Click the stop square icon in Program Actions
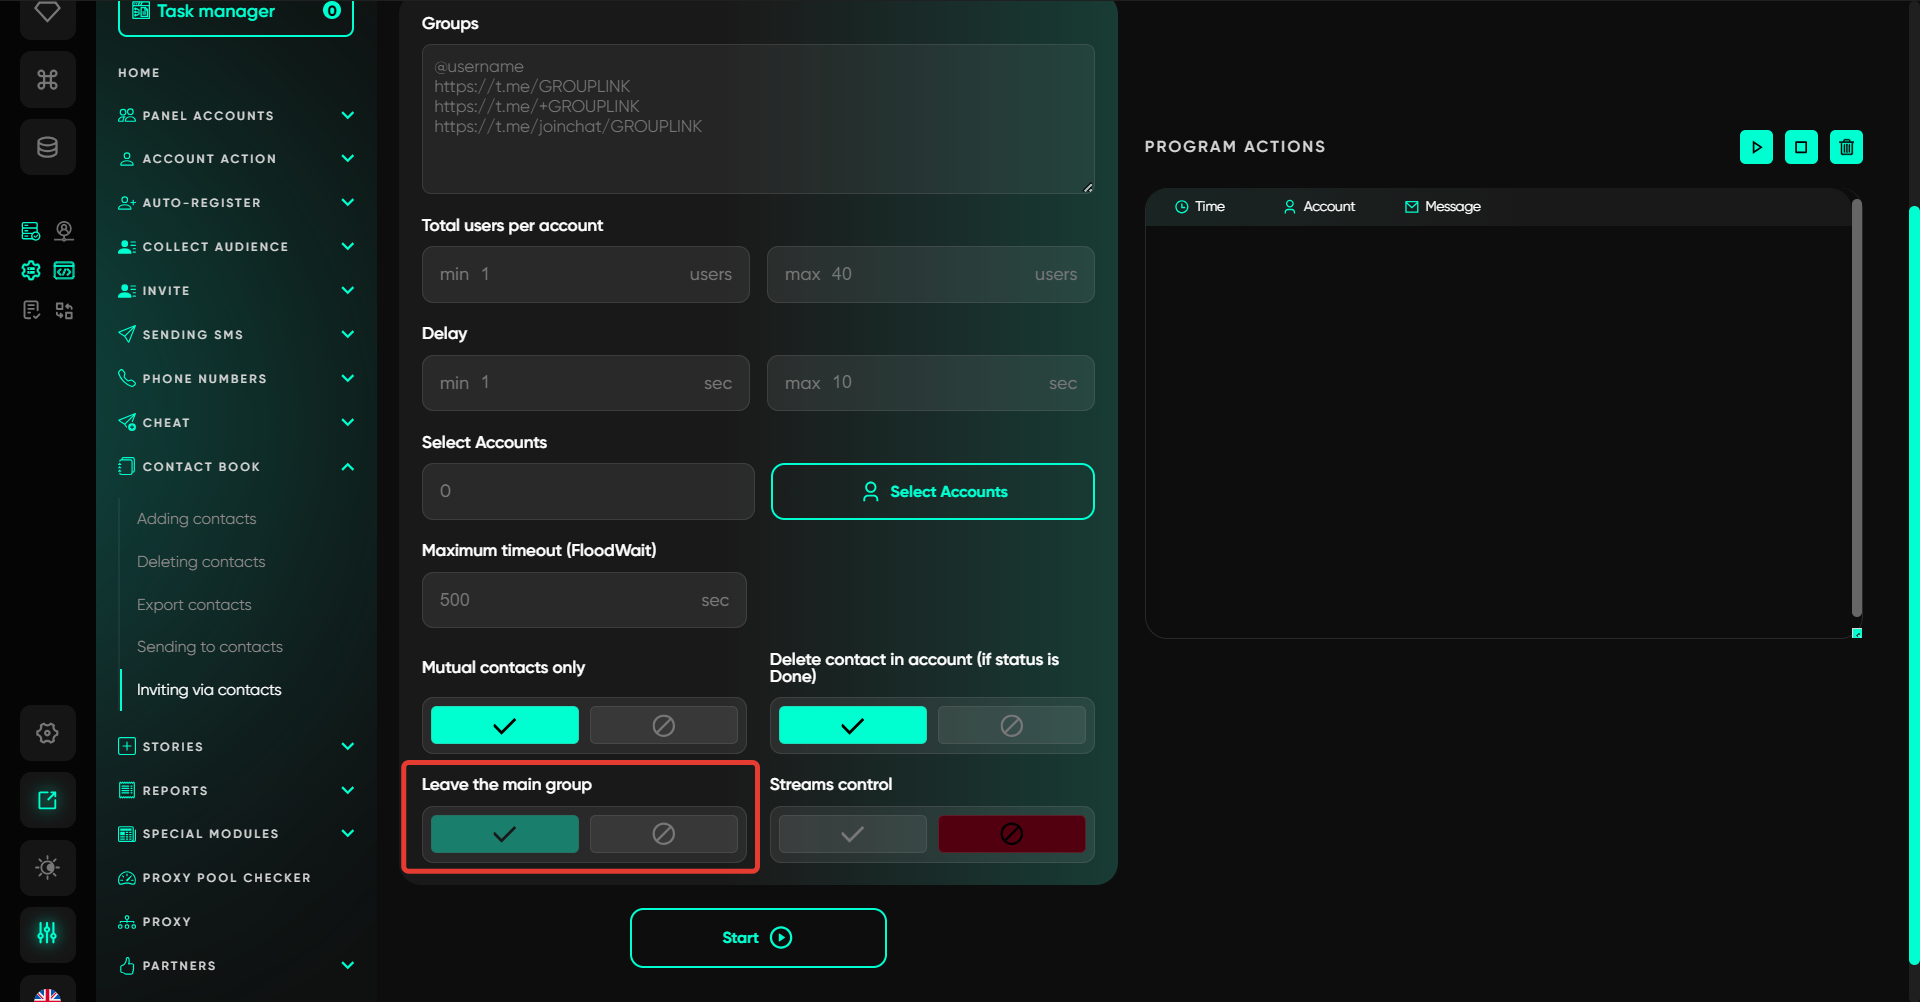 (x=1801, y=147)
